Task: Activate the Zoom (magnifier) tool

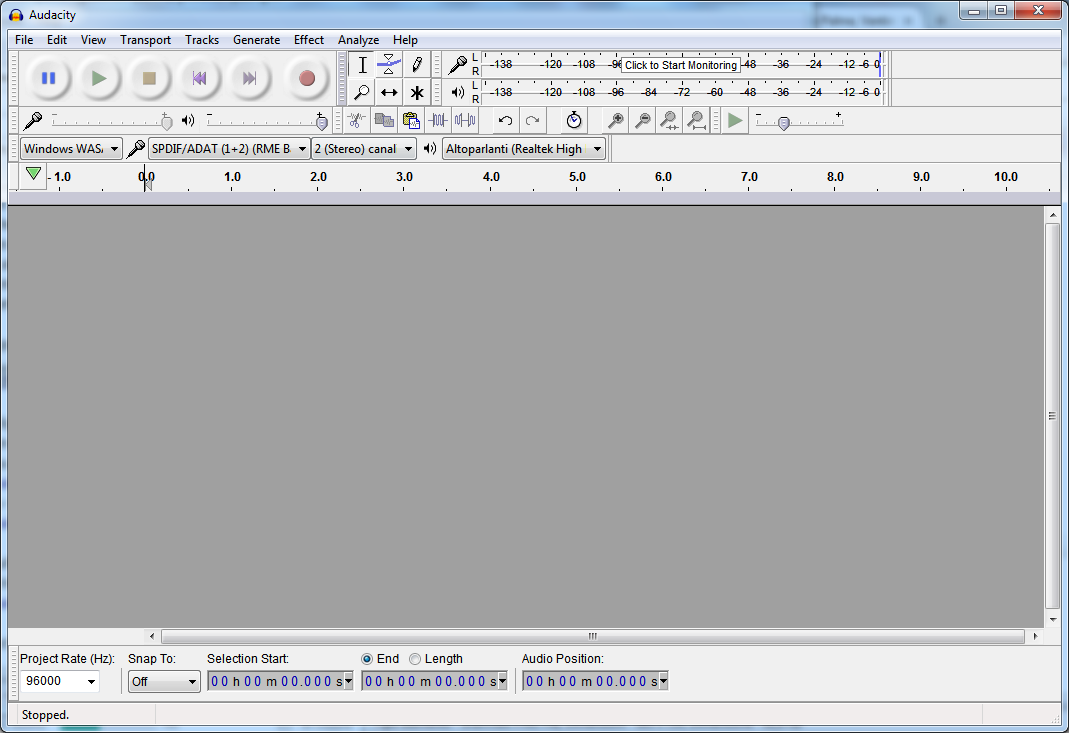Action: point(362,92)
